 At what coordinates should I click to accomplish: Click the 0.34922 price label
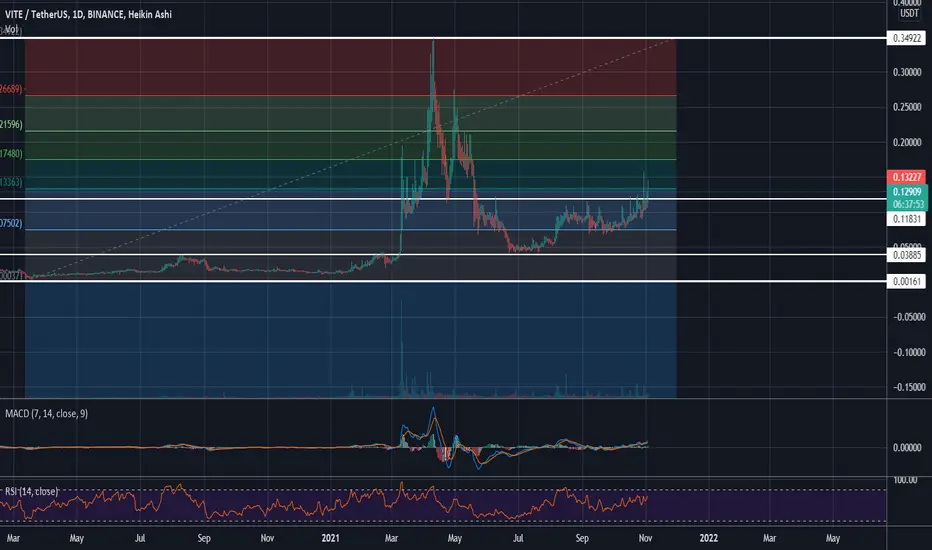click(x=907, y=38)
